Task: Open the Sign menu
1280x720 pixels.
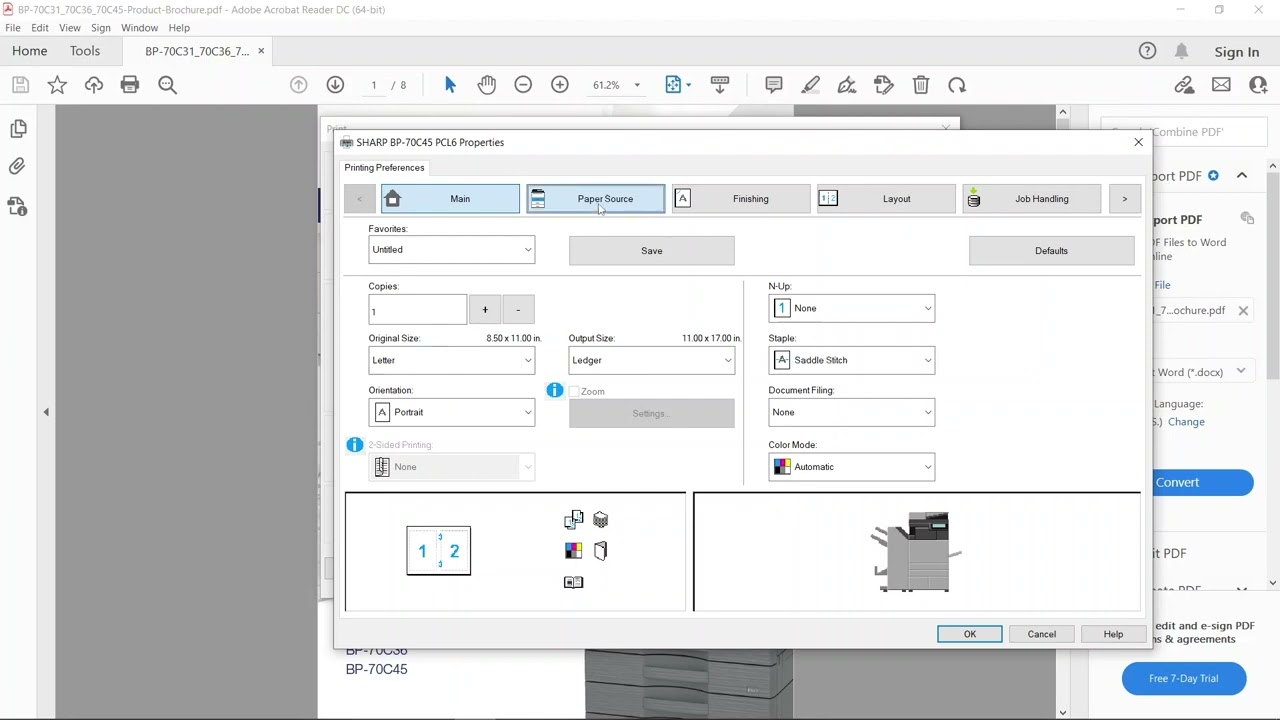Action: pyautogui.click(x=101, y=28)
